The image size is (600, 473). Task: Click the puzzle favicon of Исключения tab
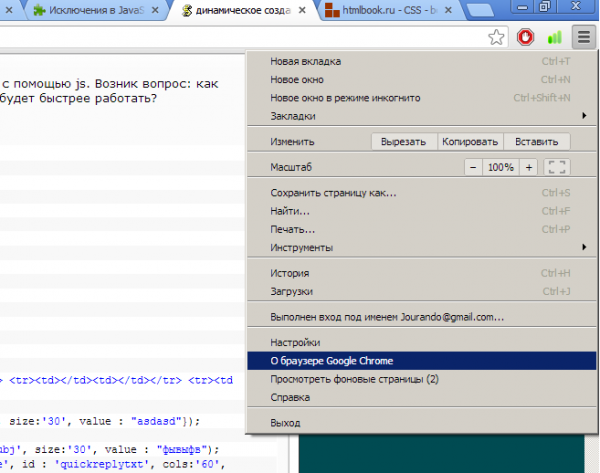[x=39, y=10]
